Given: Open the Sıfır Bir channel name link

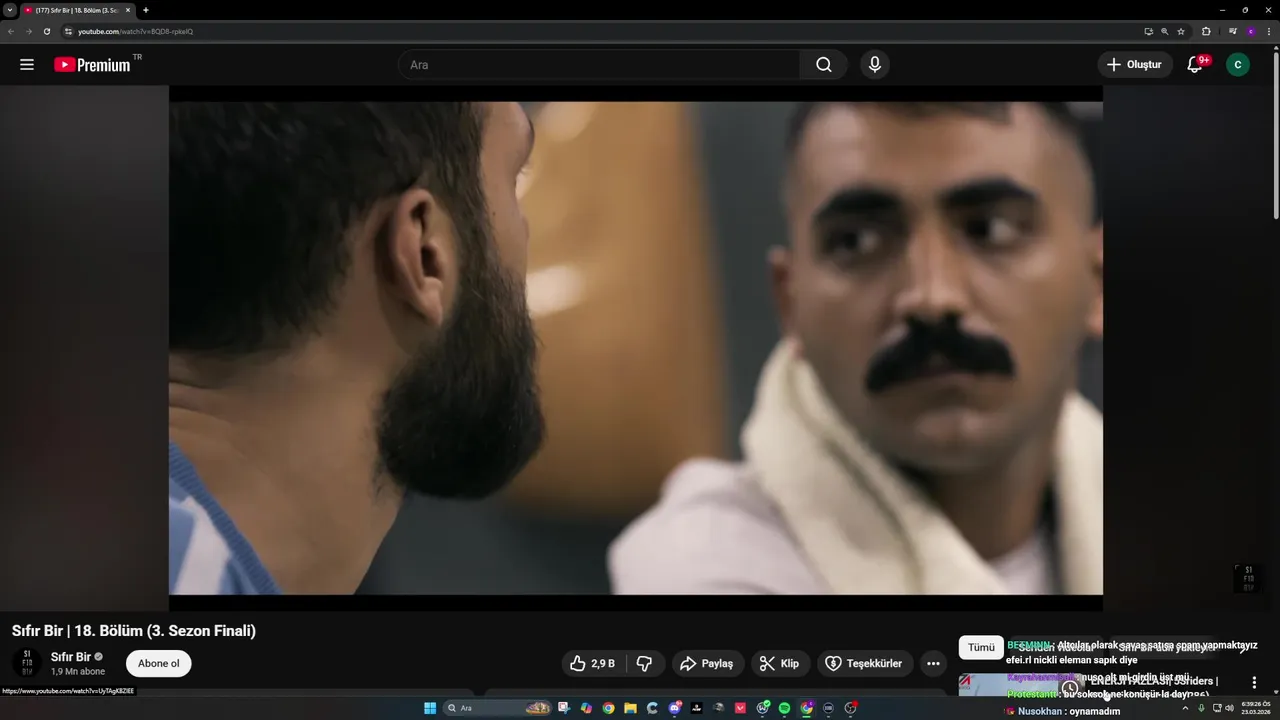Looking at the screenshot, I should (71, 657).
